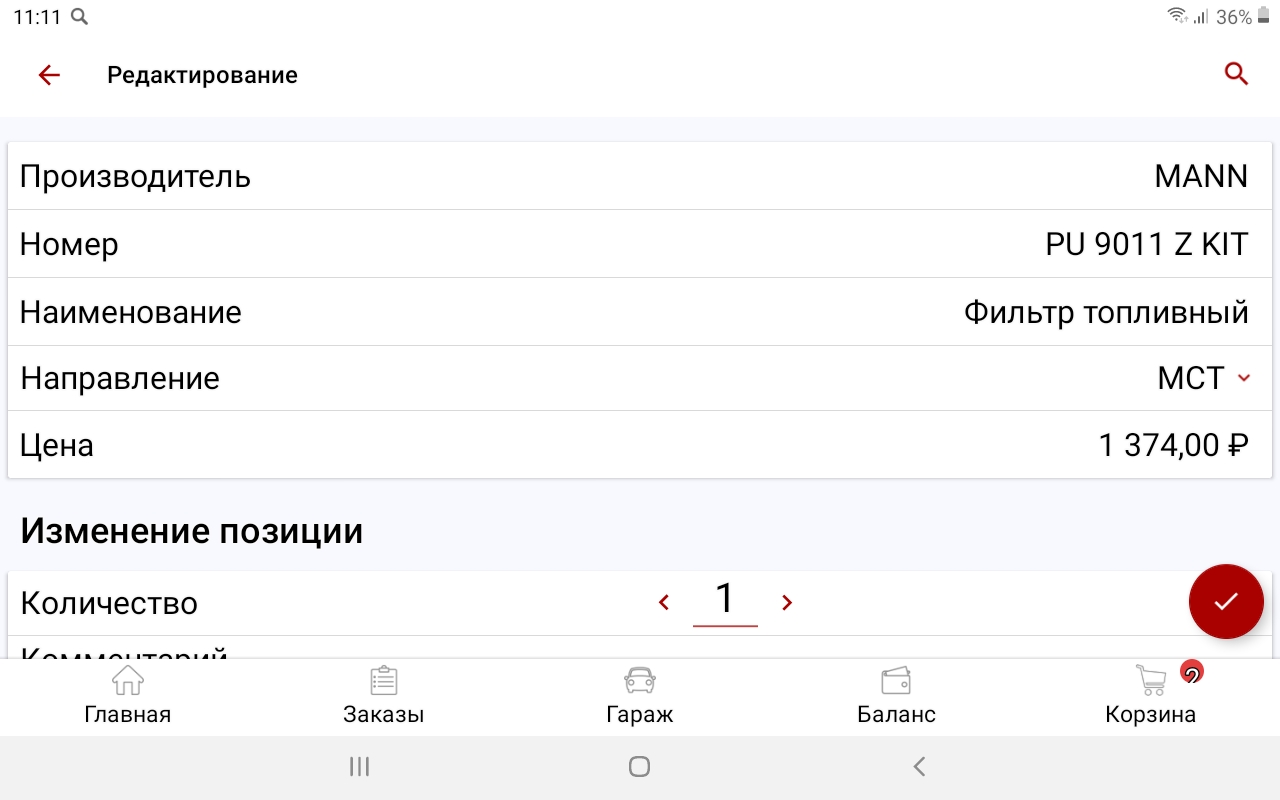Expand the Направление МСТ dropdown
The height and width of the screenshot is (800, 1280).
(x=1204, y=378)
